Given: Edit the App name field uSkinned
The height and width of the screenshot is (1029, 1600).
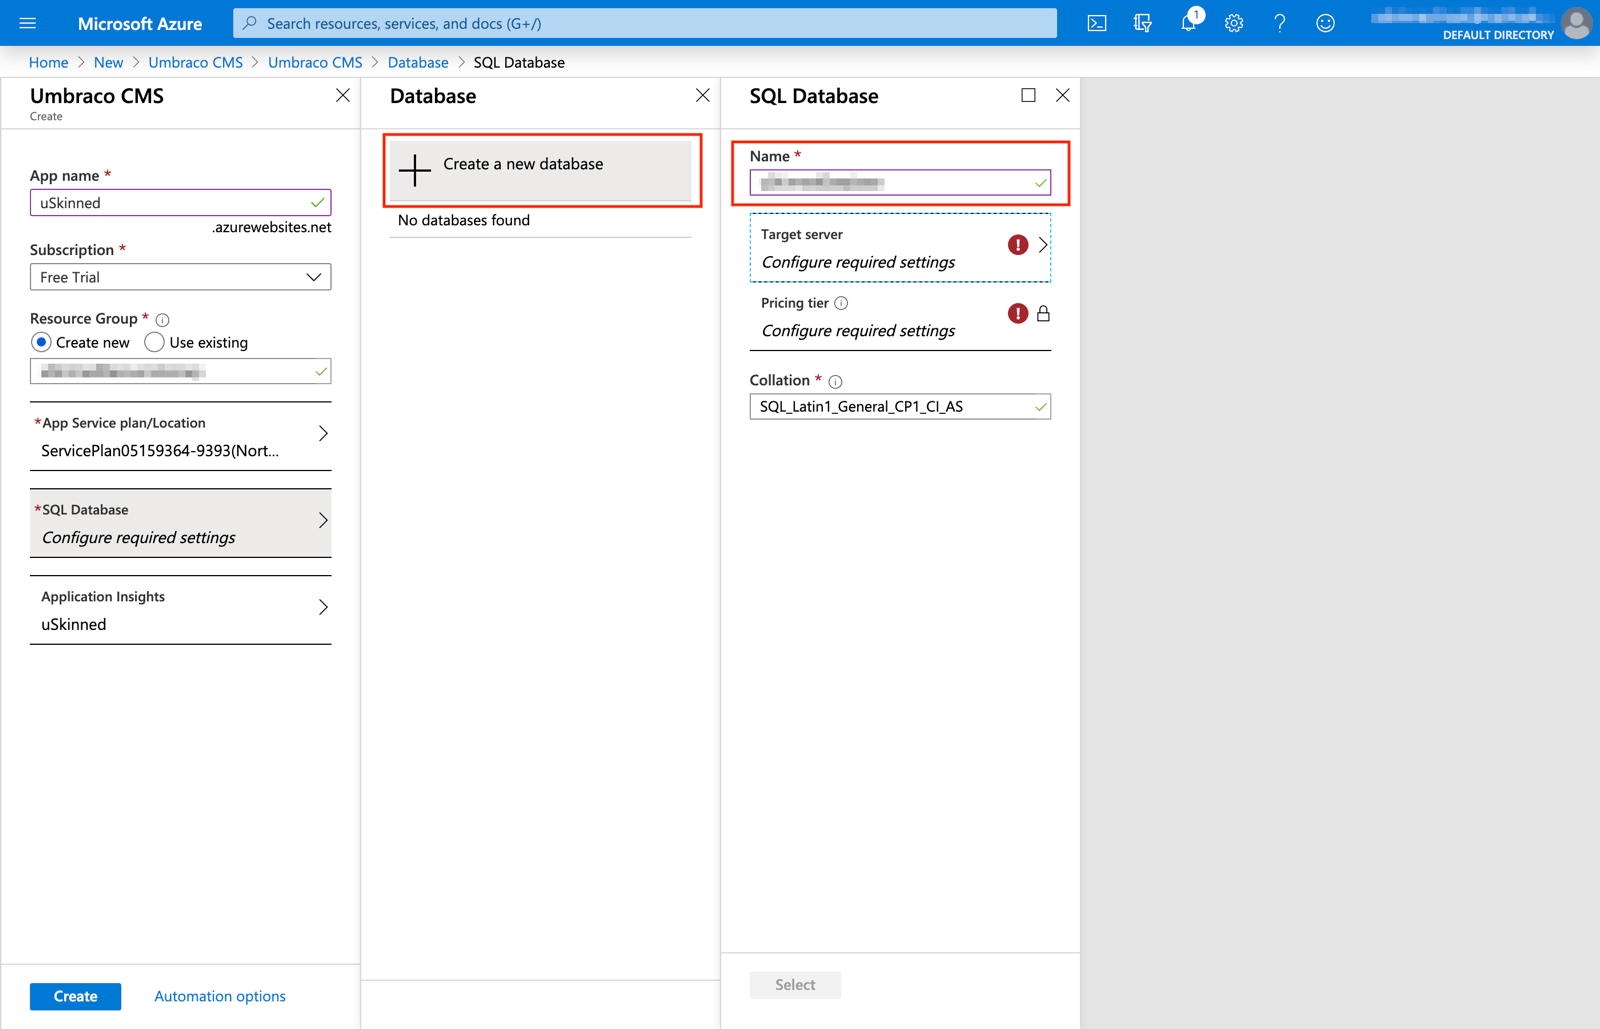Looking at the screenshot, I should (180, 203).
